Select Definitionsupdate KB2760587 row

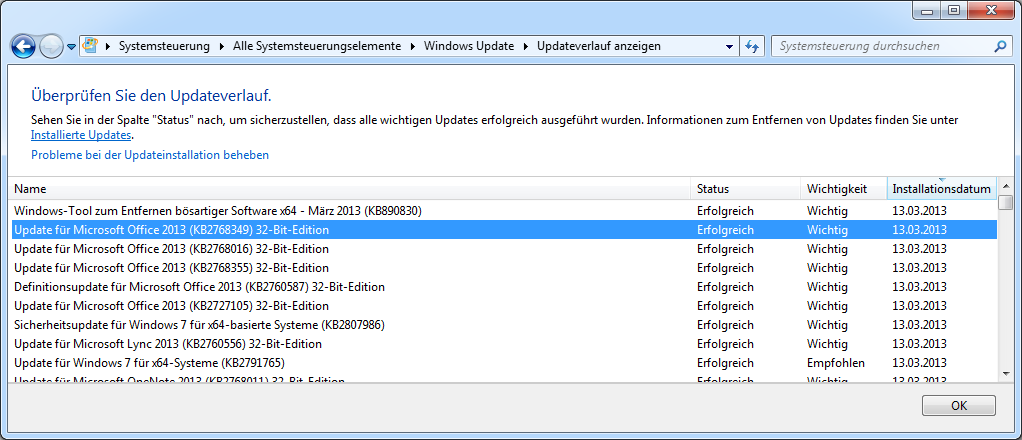point(503,286)
